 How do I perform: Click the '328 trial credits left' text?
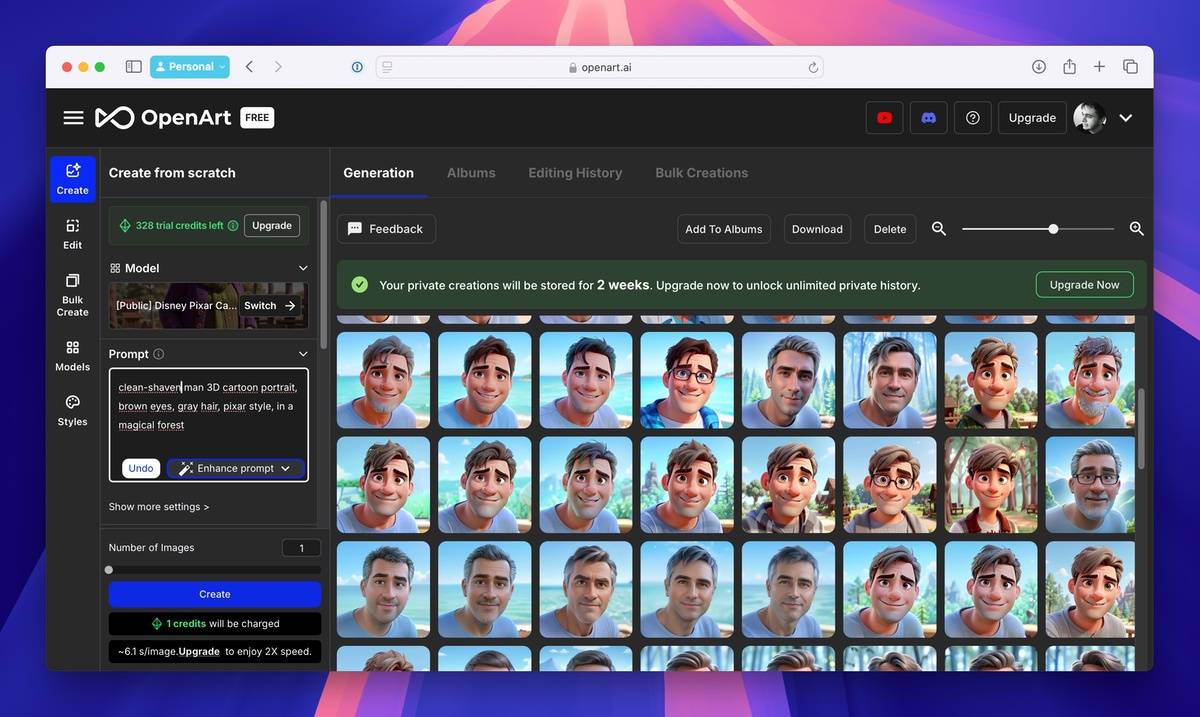tap(179, 226)
